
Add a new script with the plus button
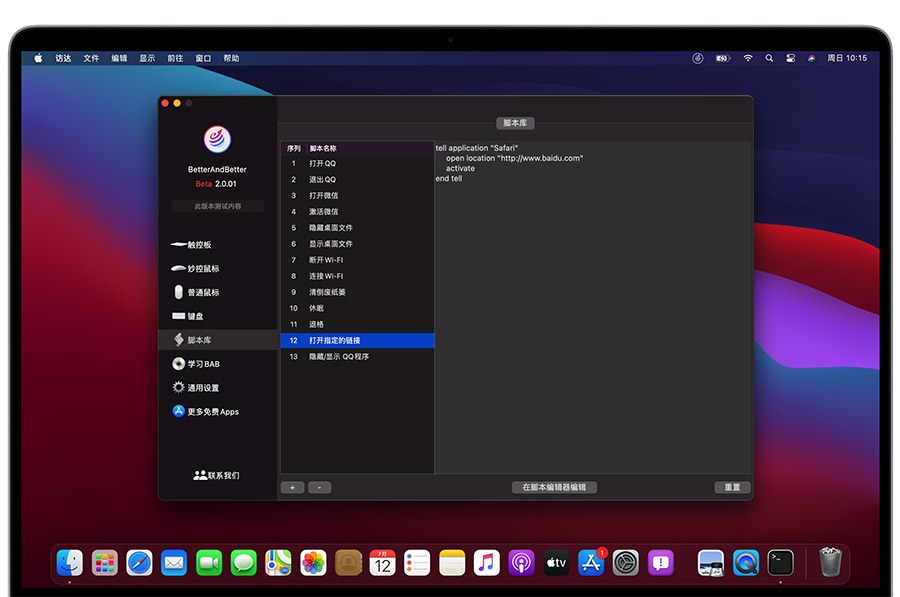click(x=293, y=487)
